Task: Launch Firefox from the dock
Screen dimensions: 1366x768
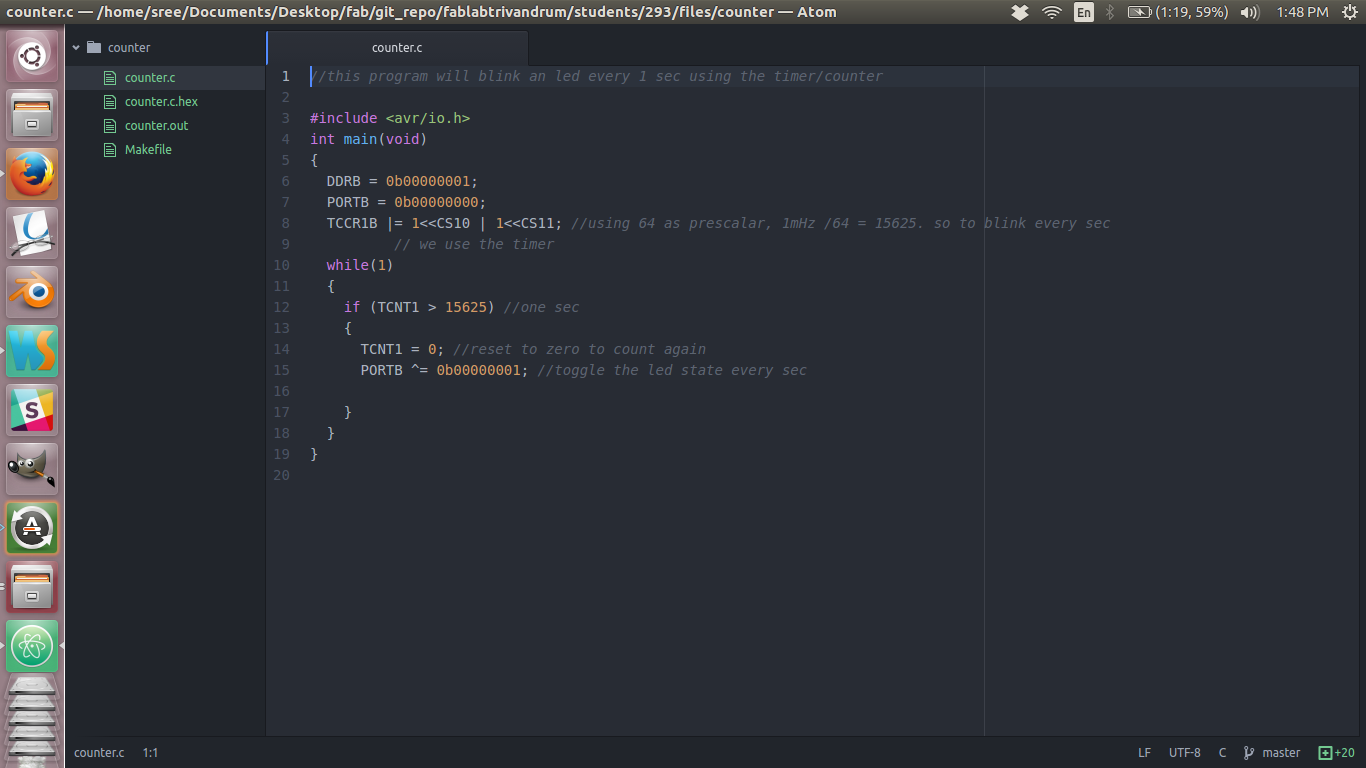Action: pos(33,174)
